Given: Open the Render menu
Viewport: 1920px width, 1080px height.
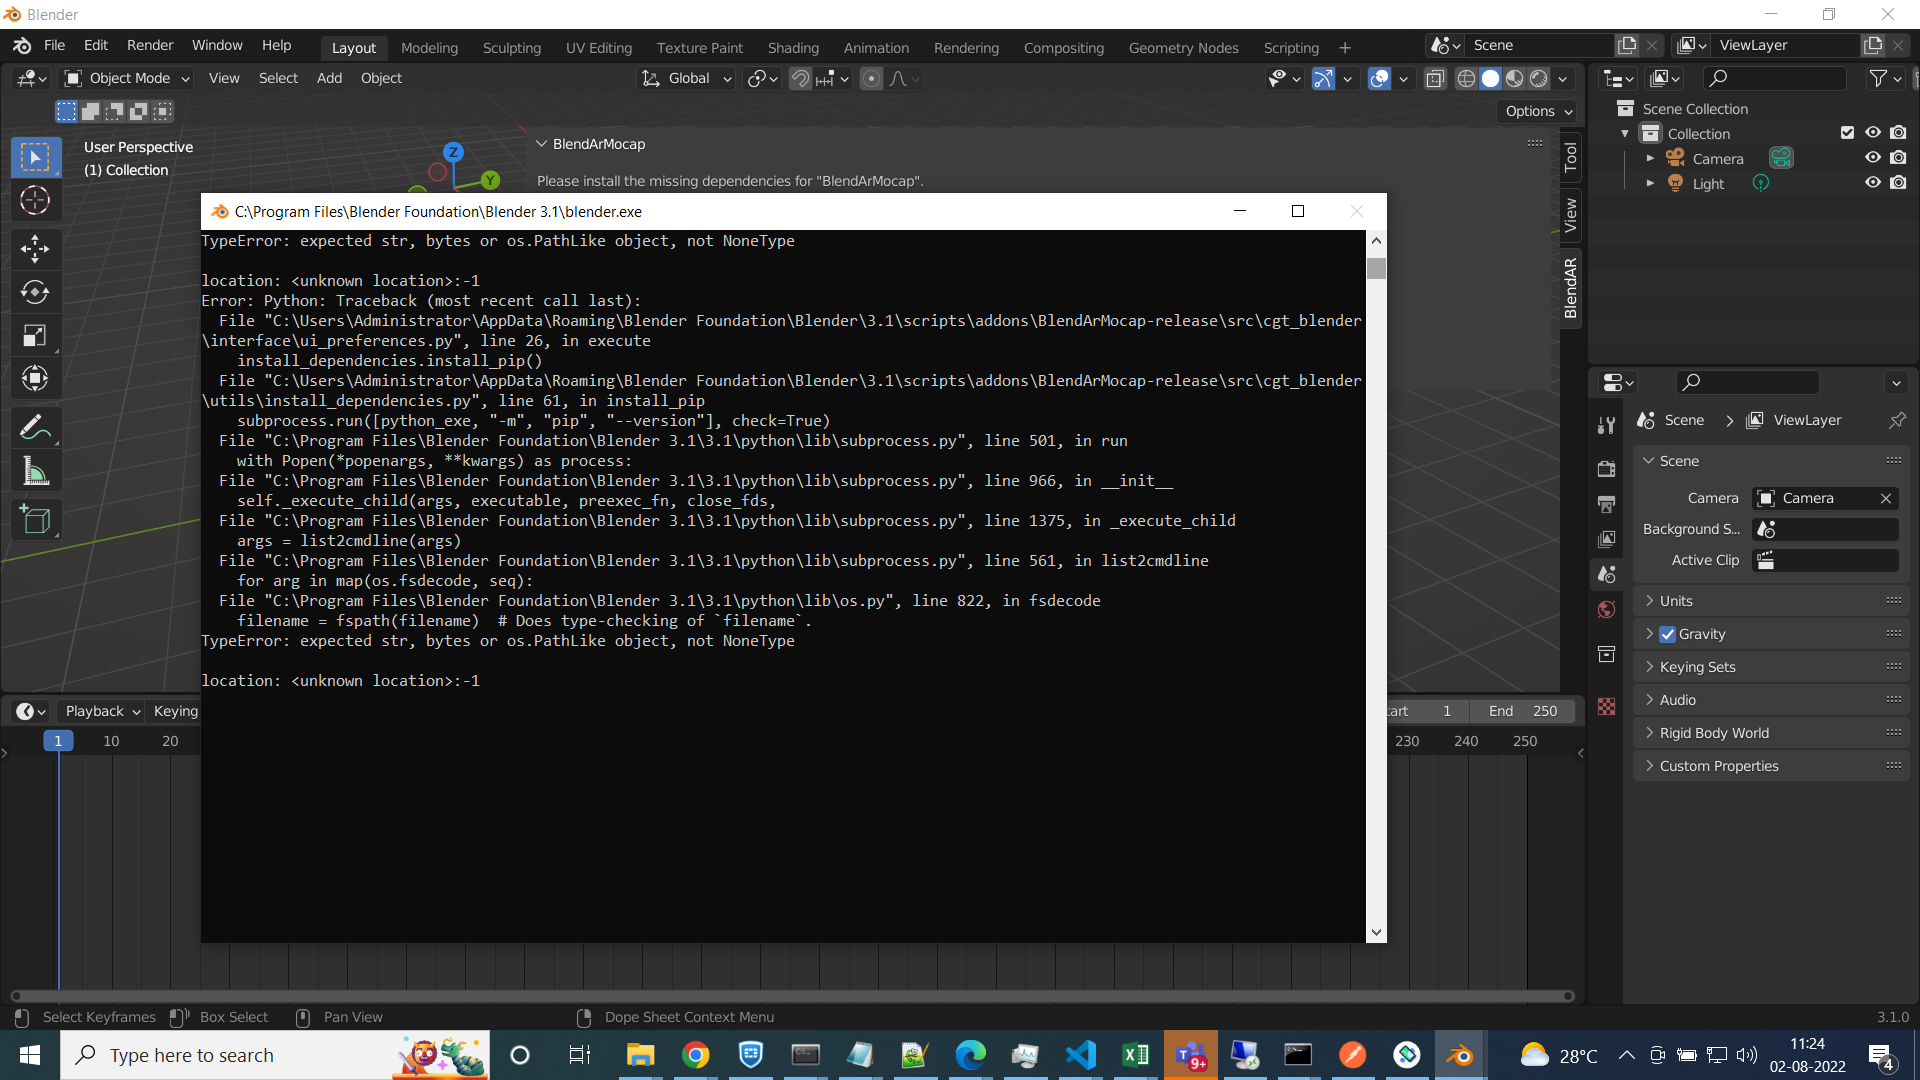Looking at the screenshot, I should coord(149,45).
